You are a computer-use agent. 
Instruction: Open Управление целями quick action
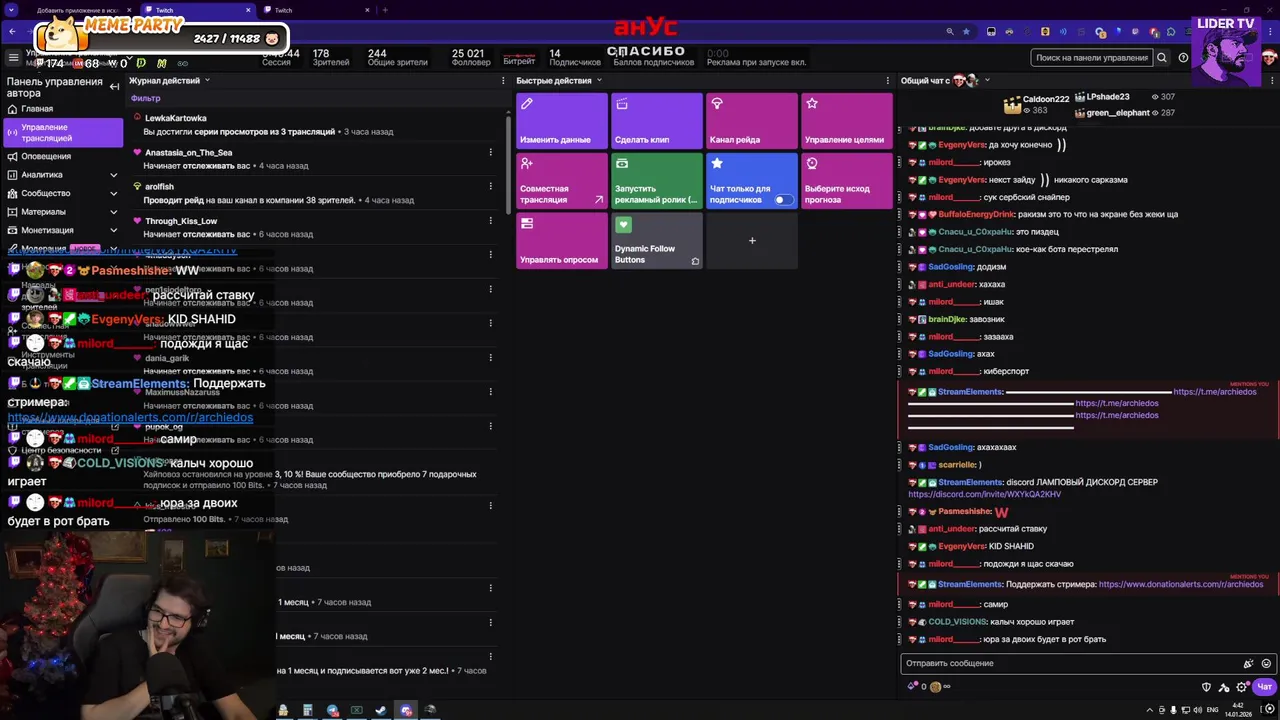[846, 121]
